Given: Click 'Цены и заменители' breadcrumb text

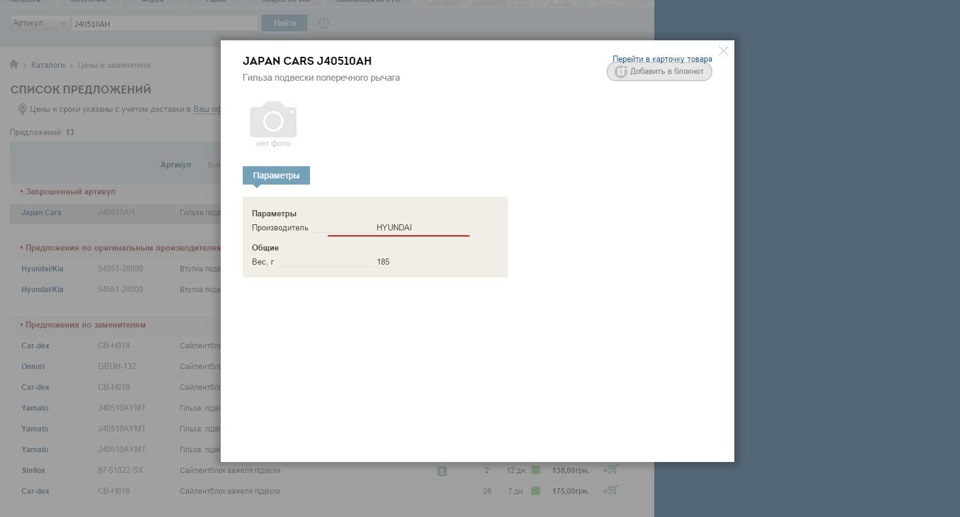Looking at the screenshot, I should [x=114, y=65].
